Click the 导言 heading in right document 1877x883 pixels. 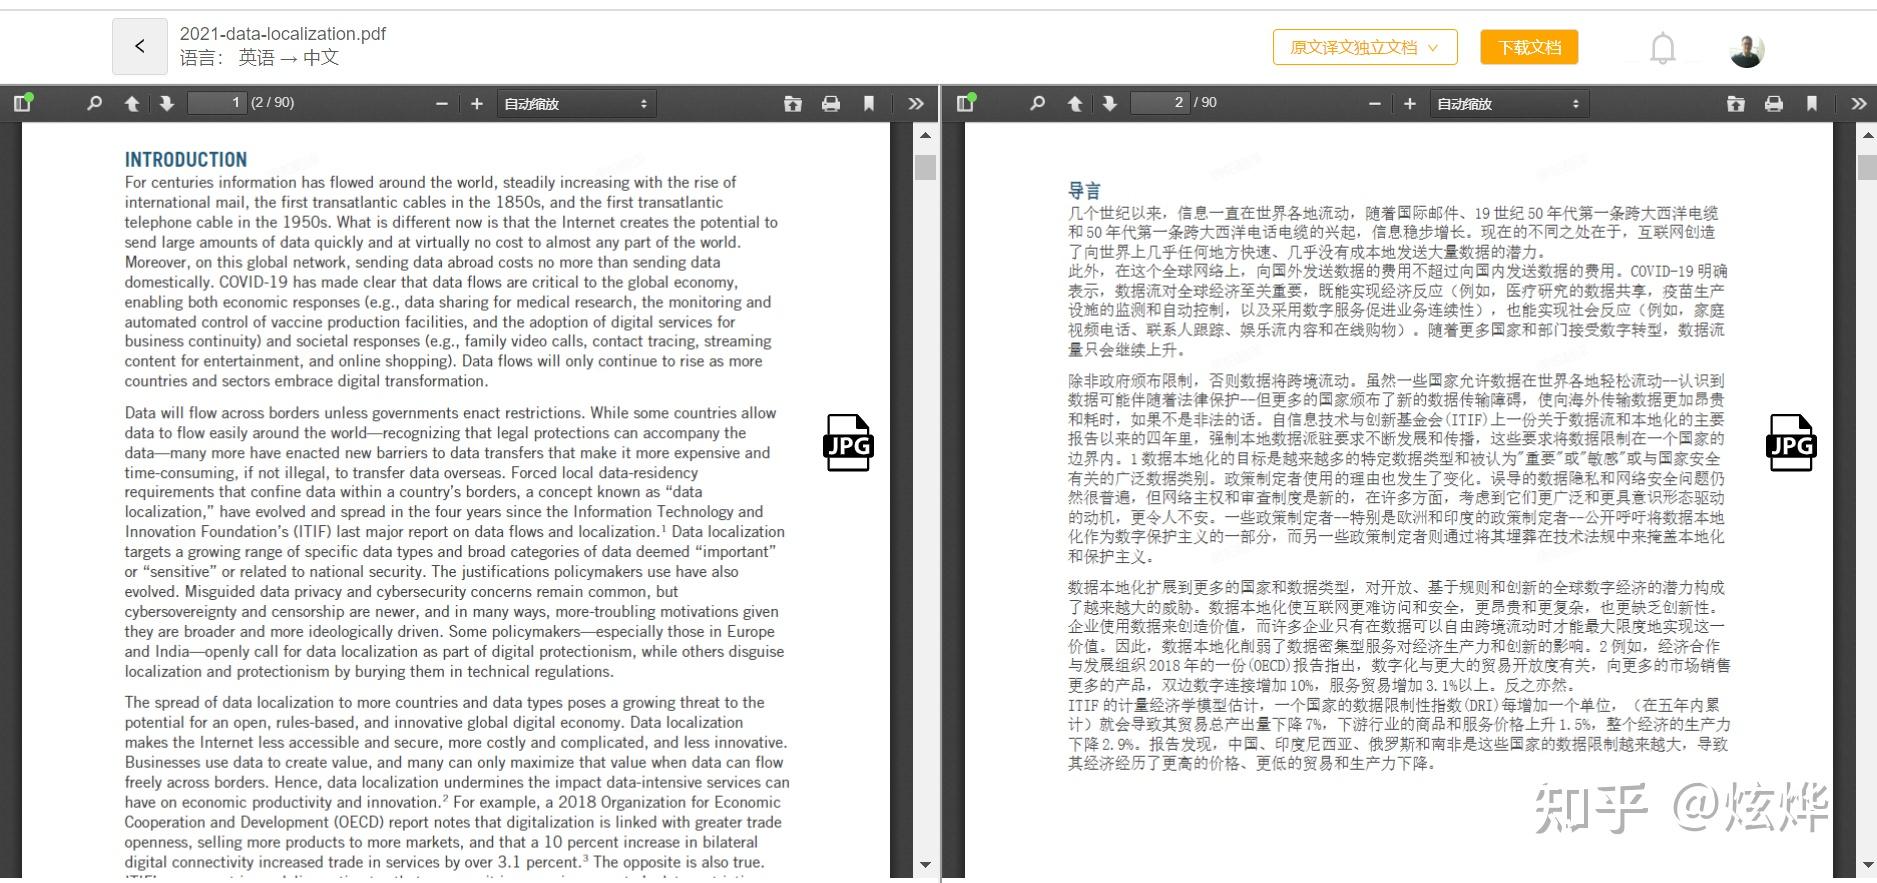pos(1084,190)
